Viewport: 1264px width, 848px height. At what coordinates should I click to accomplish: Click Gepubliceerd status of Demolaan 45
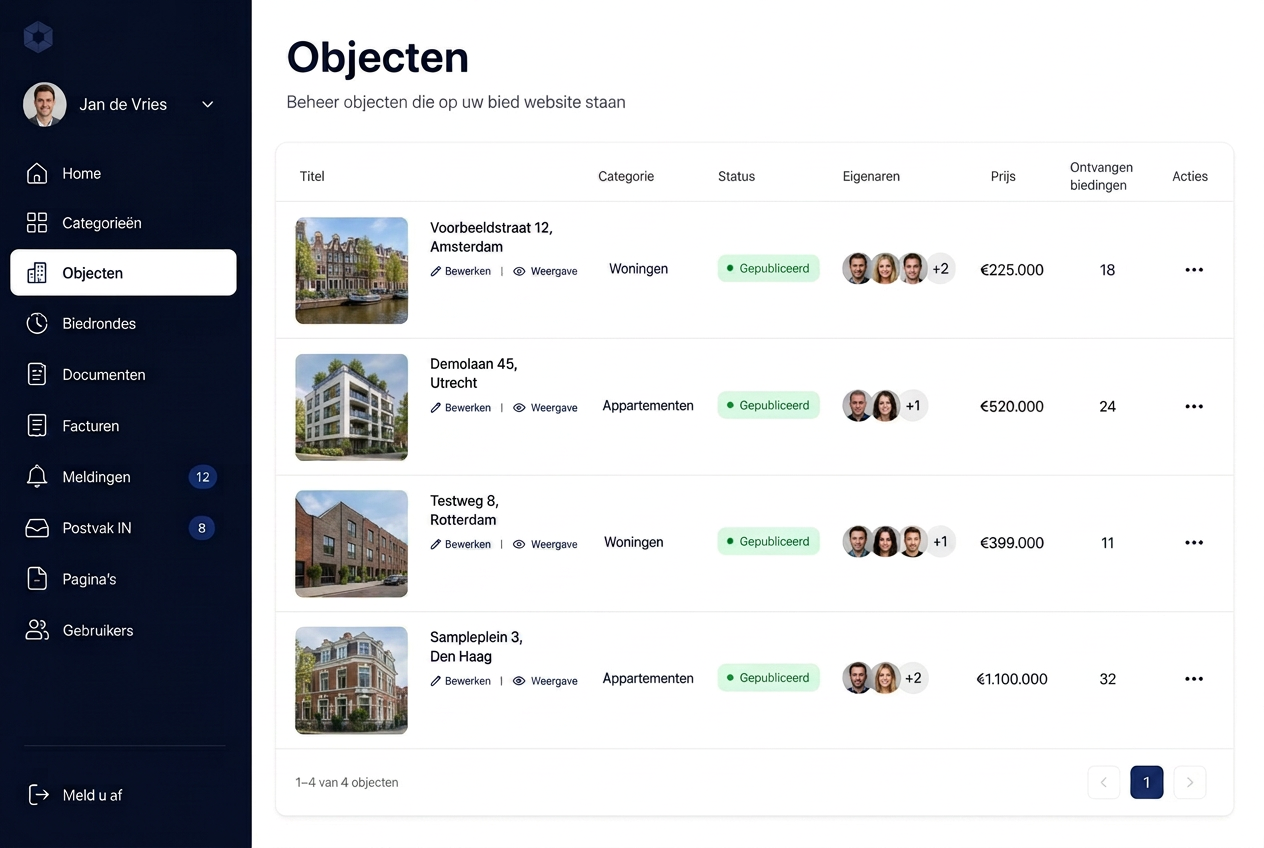(x=768, y=405)
